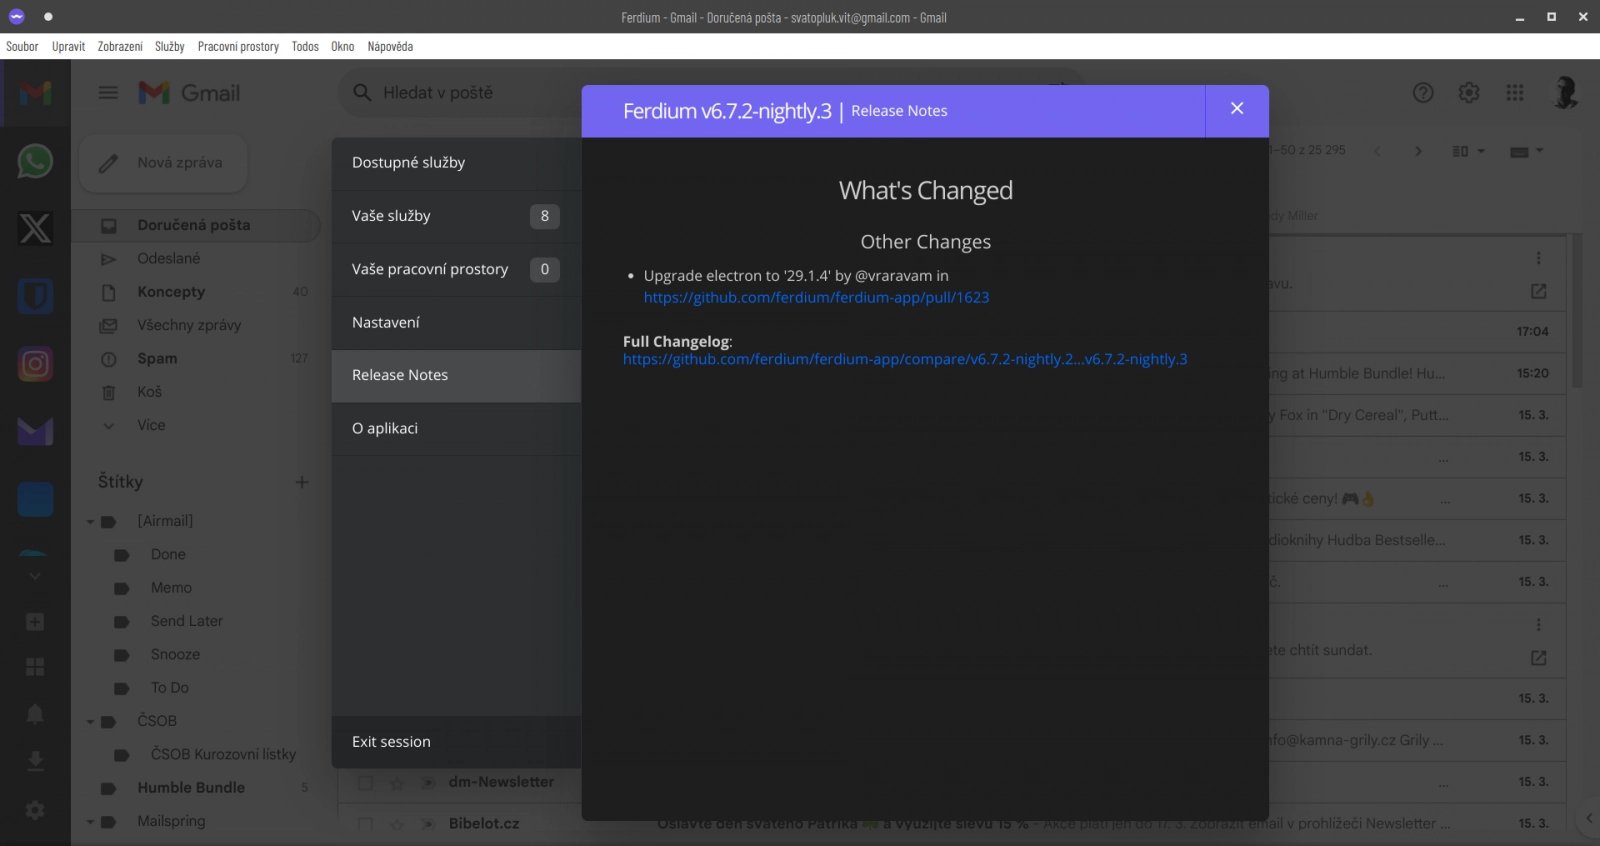Create a new label with plus

pos(302,482)
